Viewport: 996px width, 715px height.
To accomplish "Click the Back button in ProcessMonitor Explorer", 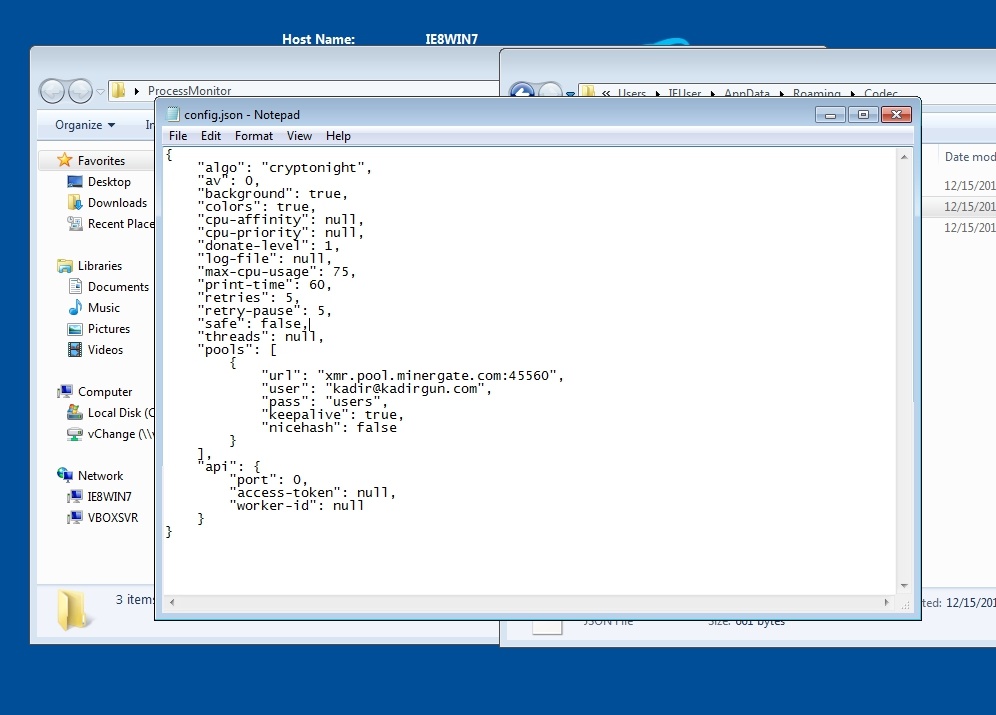I will [x=52, y=91].
